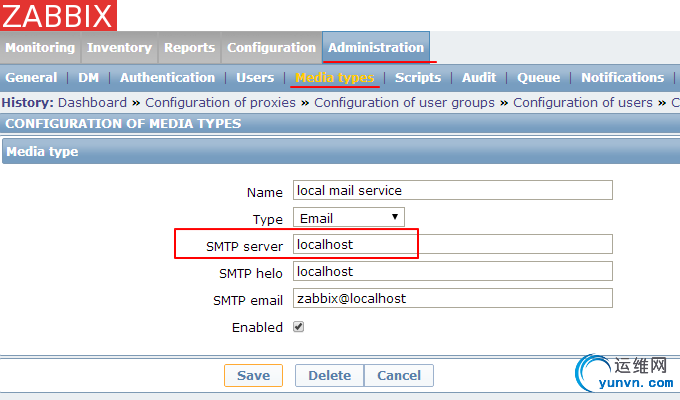
Task: Open the Monitoring menu
Action: coord(40,47)
